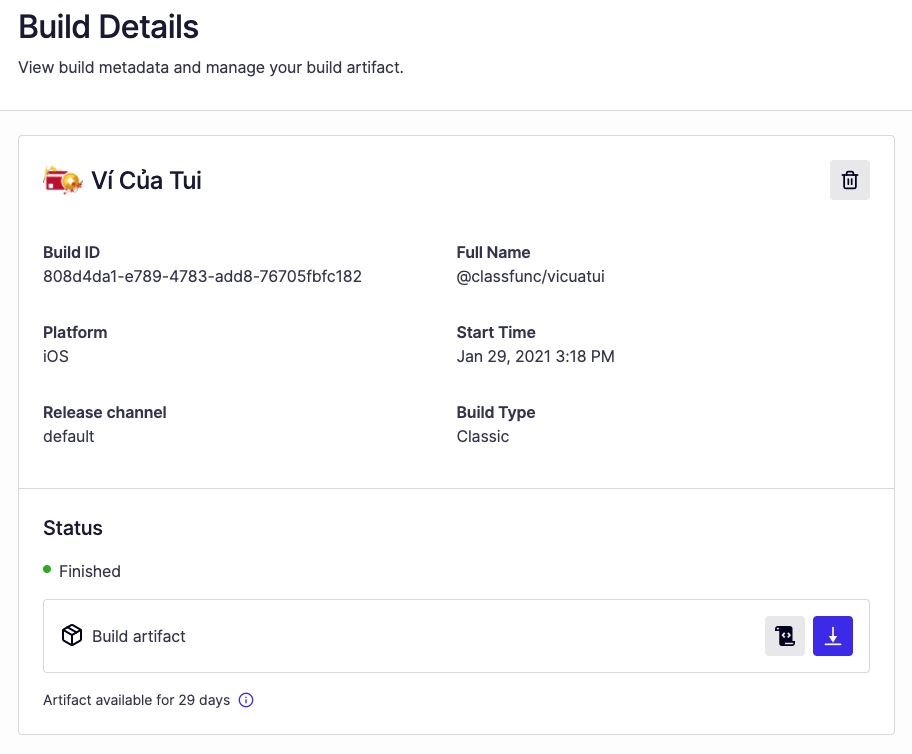This screenshot has width=912, height=754.
Task: Click the Build artifact label
Action: click(139, 636)
